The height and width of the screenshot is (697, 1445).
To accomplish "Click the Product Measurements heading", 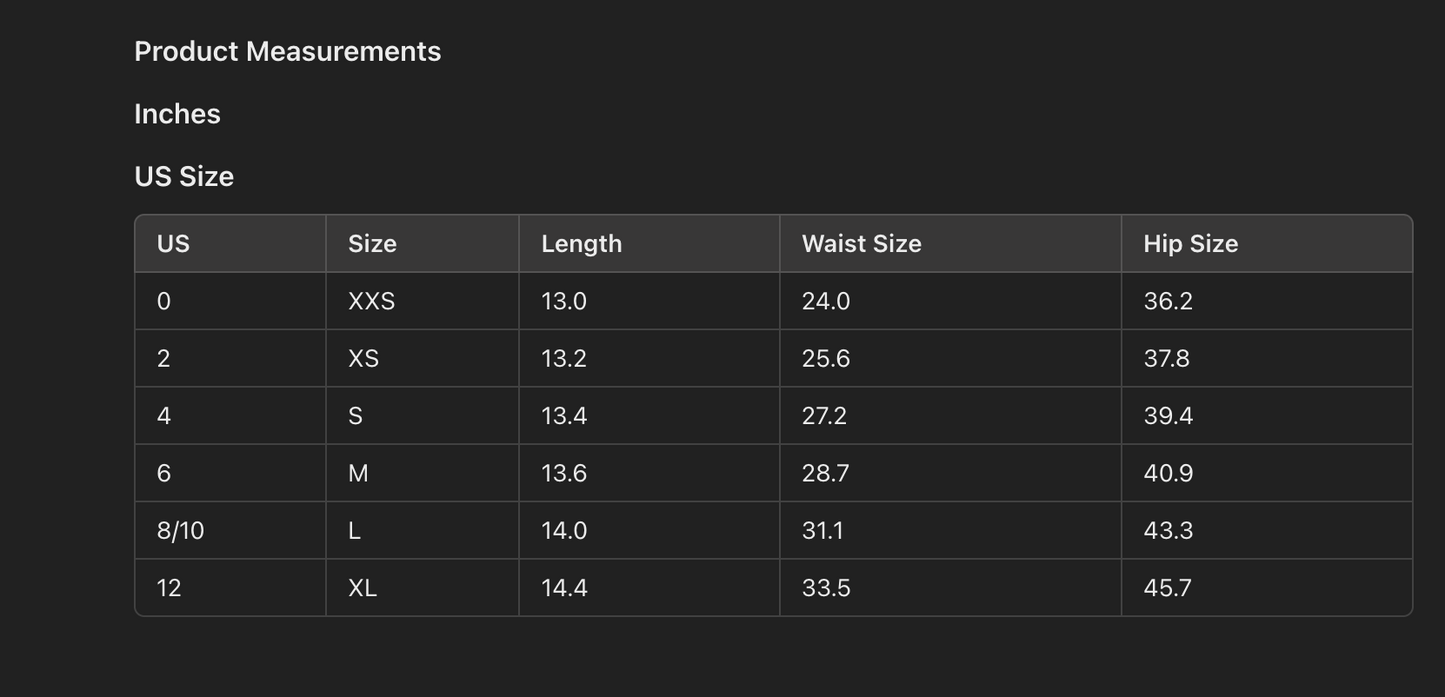I will click(287, 52).
